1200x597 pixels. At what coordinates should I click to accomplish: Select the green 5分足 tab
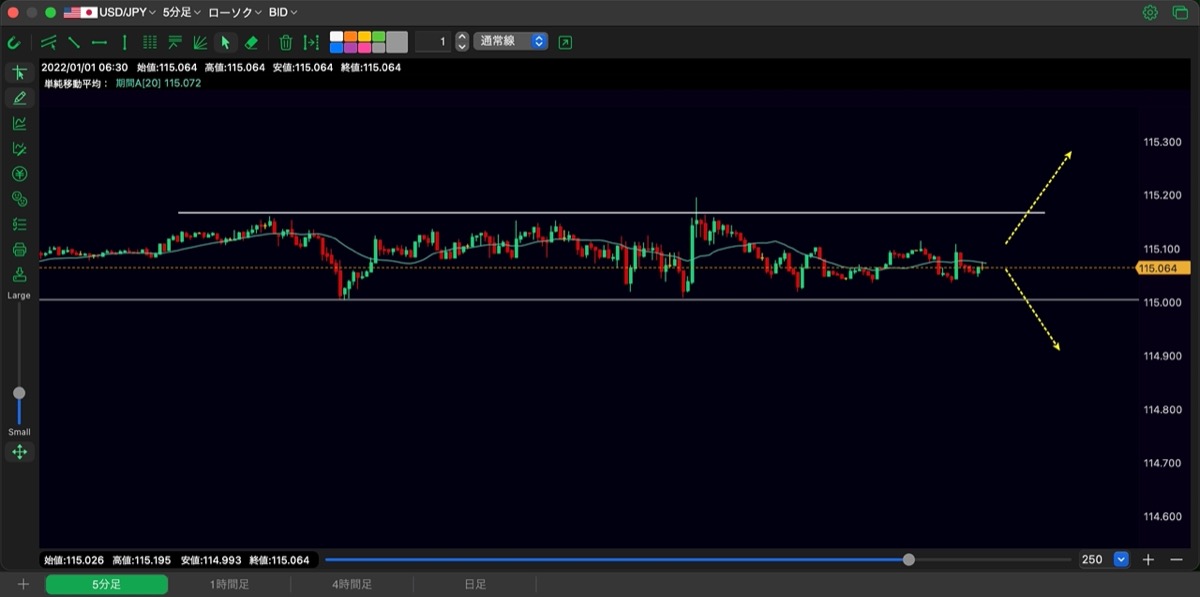(107, 584)
